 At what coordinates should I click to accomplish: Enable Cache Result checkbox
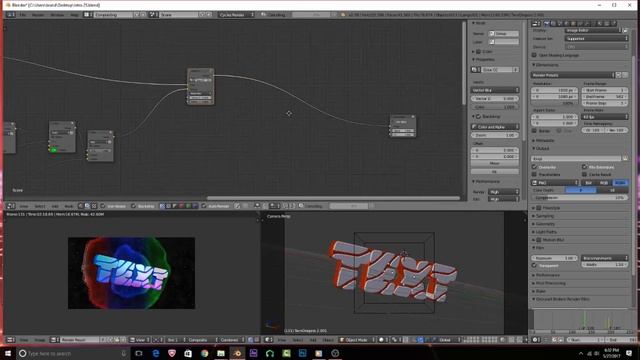pos(584,174)
